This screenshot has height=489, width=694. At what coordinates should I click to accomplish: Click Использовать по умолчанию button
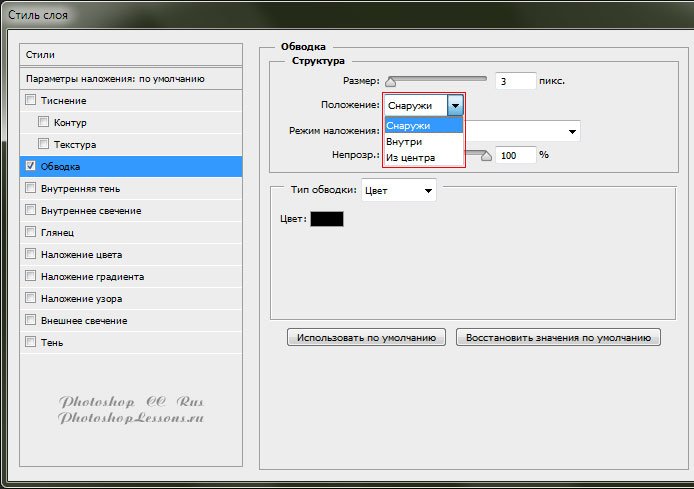[x=366, y=338]
